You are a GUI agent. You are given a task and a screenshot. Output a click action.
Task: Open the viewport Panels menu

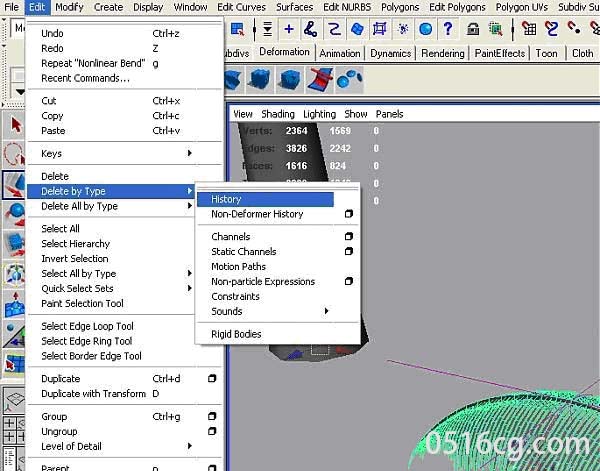389,114
